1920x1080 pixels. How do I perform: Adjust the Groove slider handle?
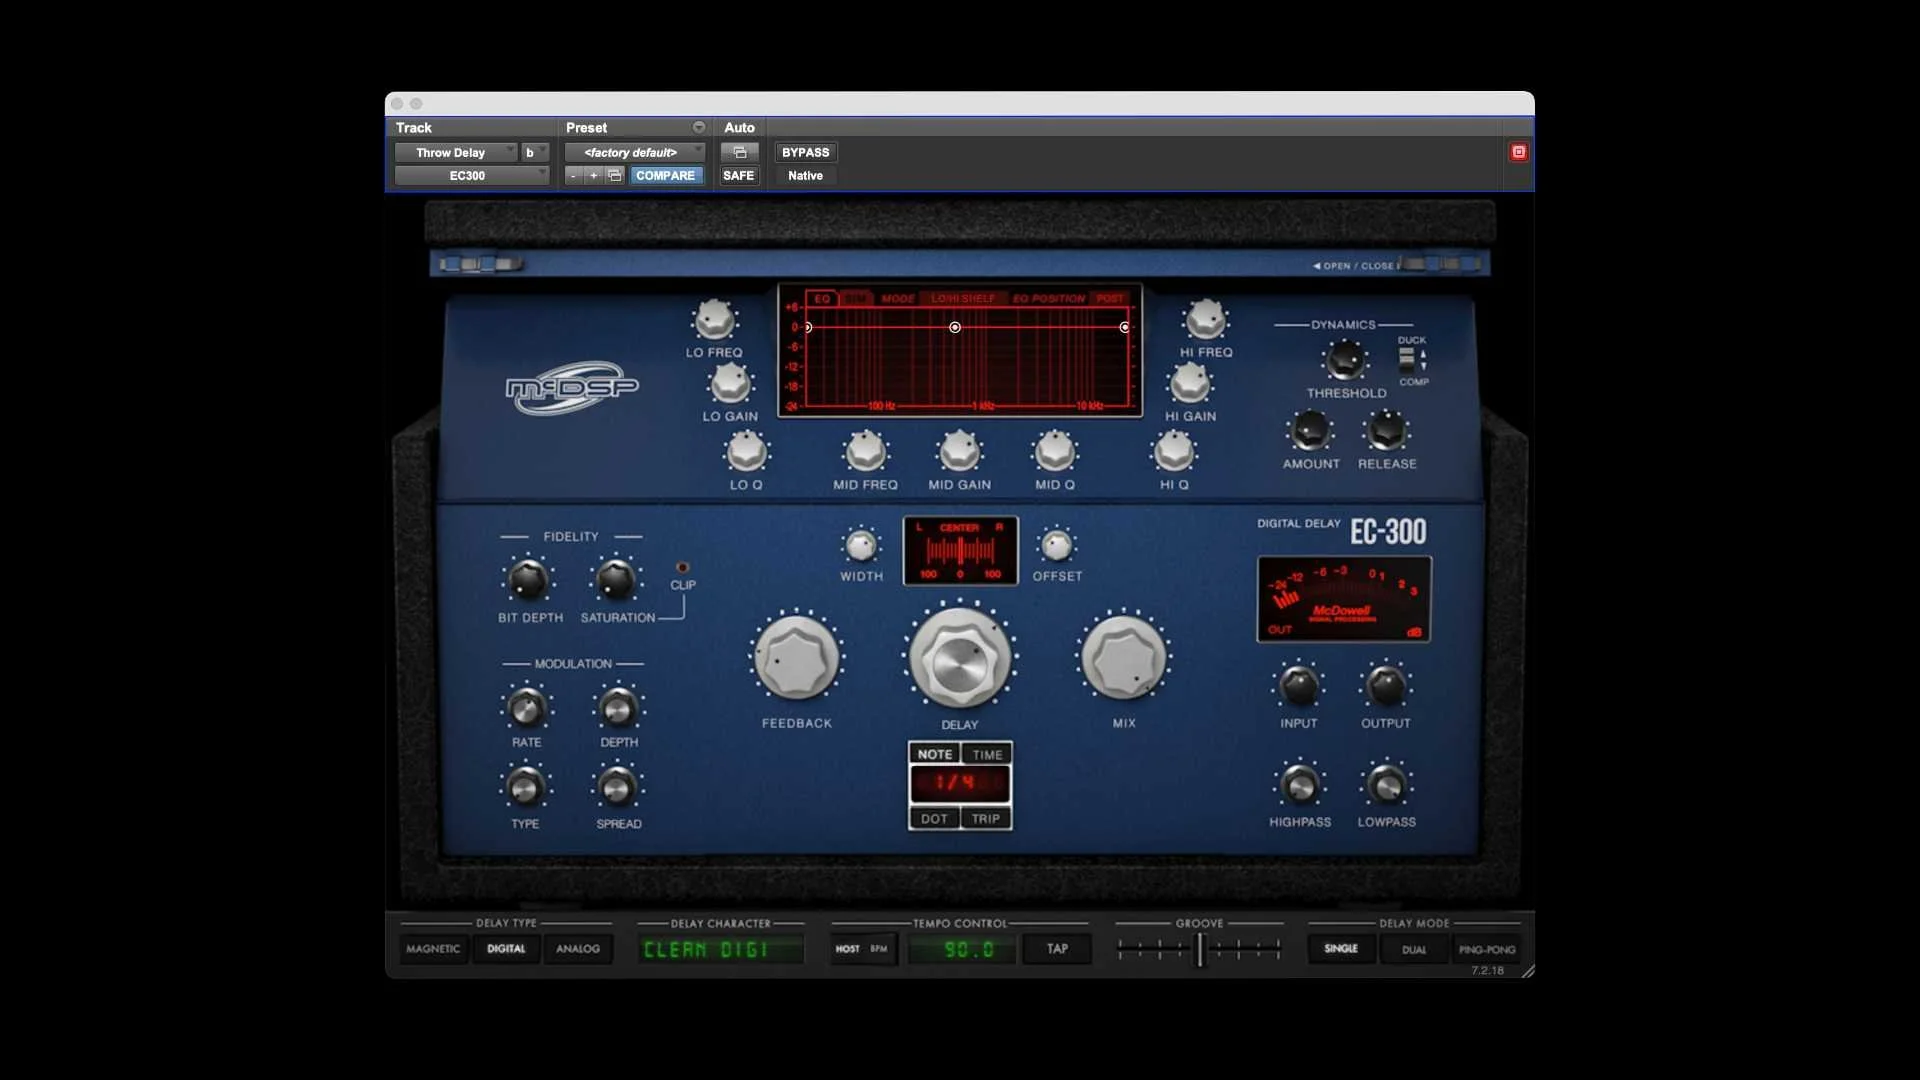[1200, 949]
